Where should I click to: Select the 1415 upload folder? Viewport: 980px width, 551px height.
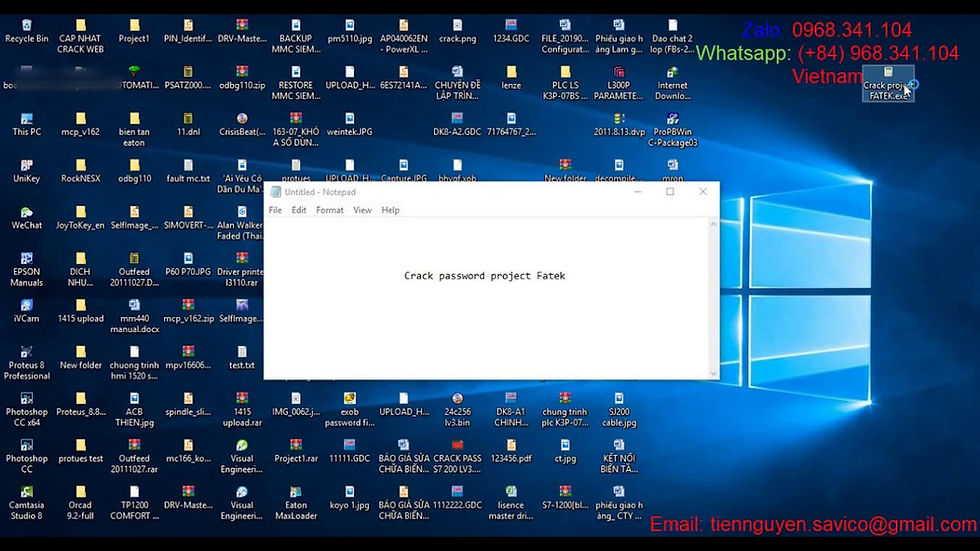tap(81, 311)
